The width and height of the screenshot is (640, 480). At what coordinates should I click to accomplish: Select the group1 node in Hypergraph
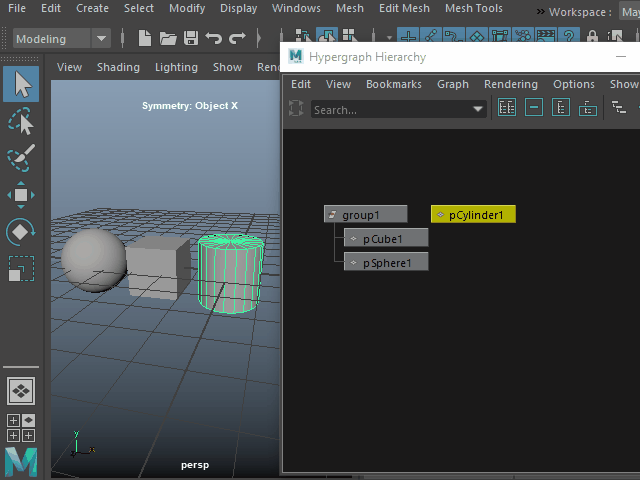point(366,214)
